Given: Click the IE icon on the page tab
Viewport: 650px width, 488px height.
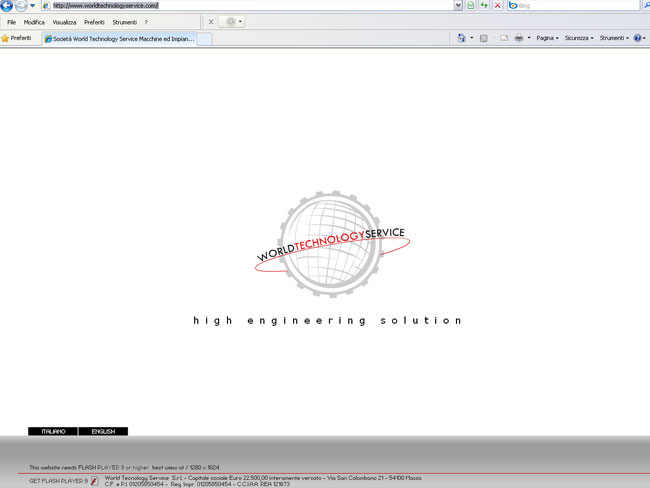Looking at the screenshot, I should pos(48,39).
